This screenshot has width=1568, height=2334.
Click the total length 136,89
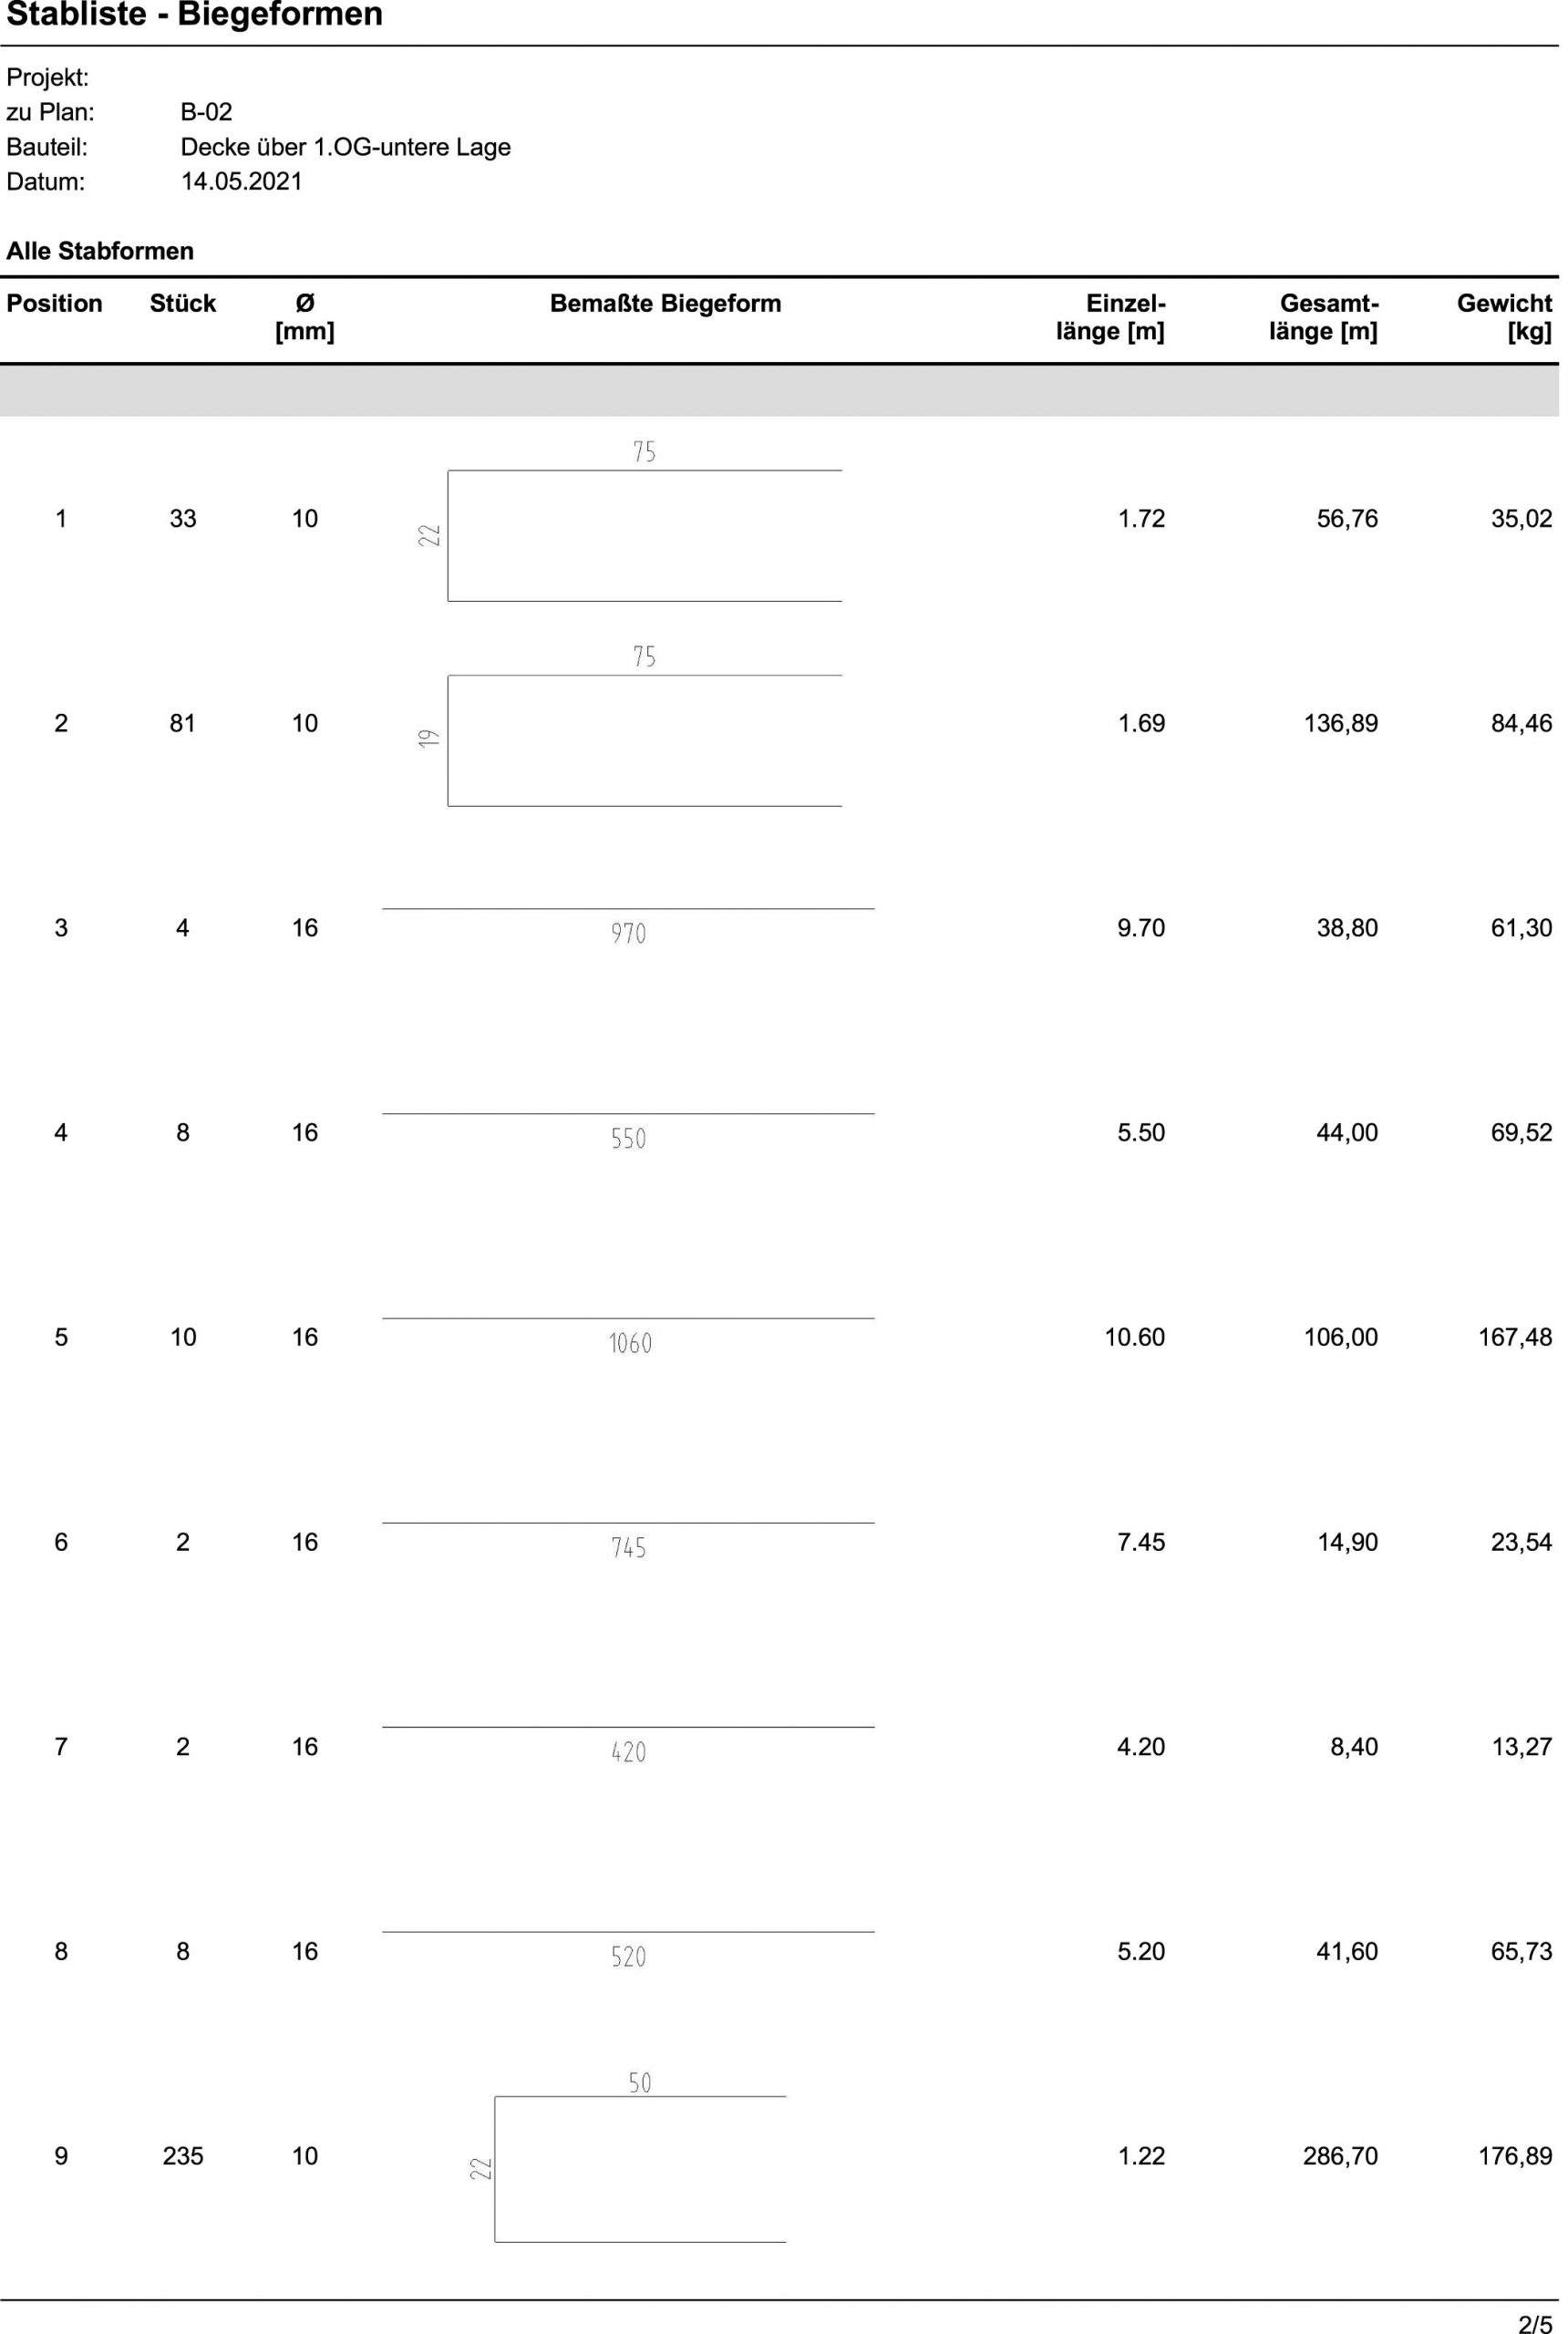(x=1340, y=723)
